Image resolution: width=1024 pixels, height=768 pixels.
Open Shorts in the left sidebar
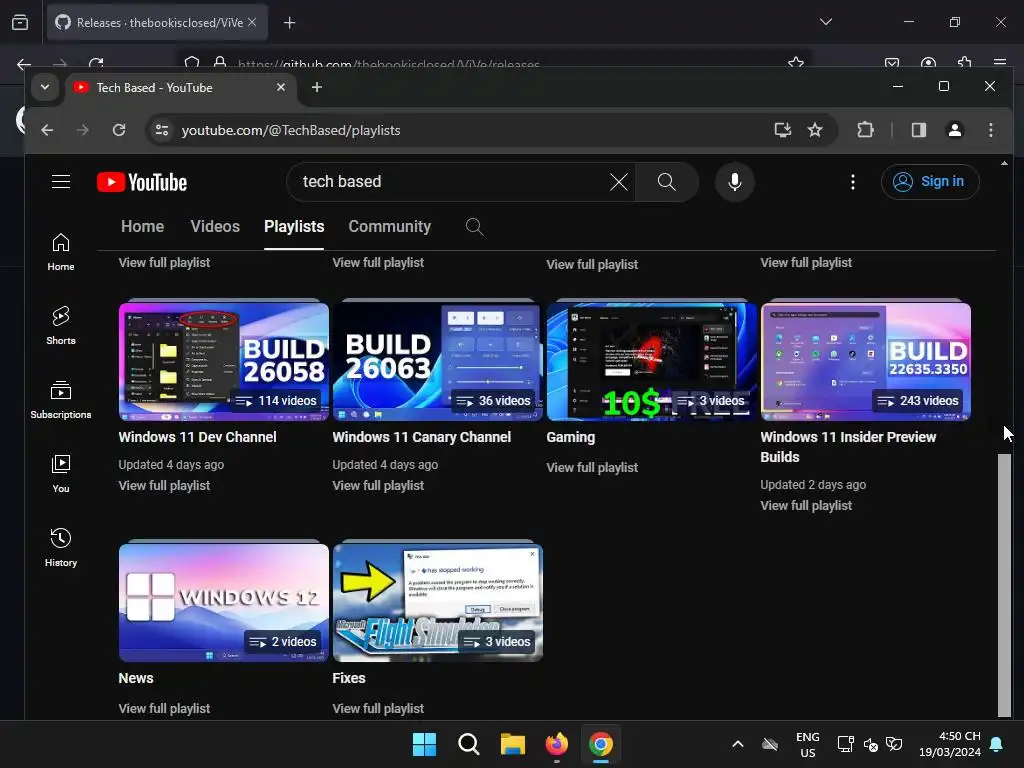point(61,326)
